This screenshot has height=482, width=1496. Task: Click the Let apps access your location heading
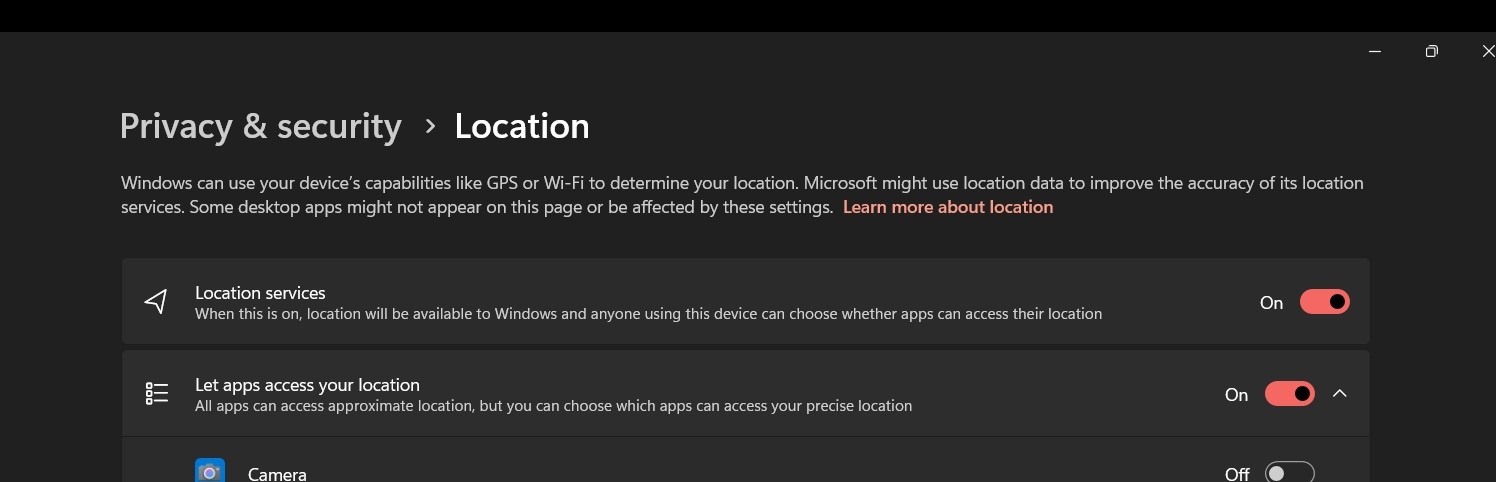click(x=307, y=385)
